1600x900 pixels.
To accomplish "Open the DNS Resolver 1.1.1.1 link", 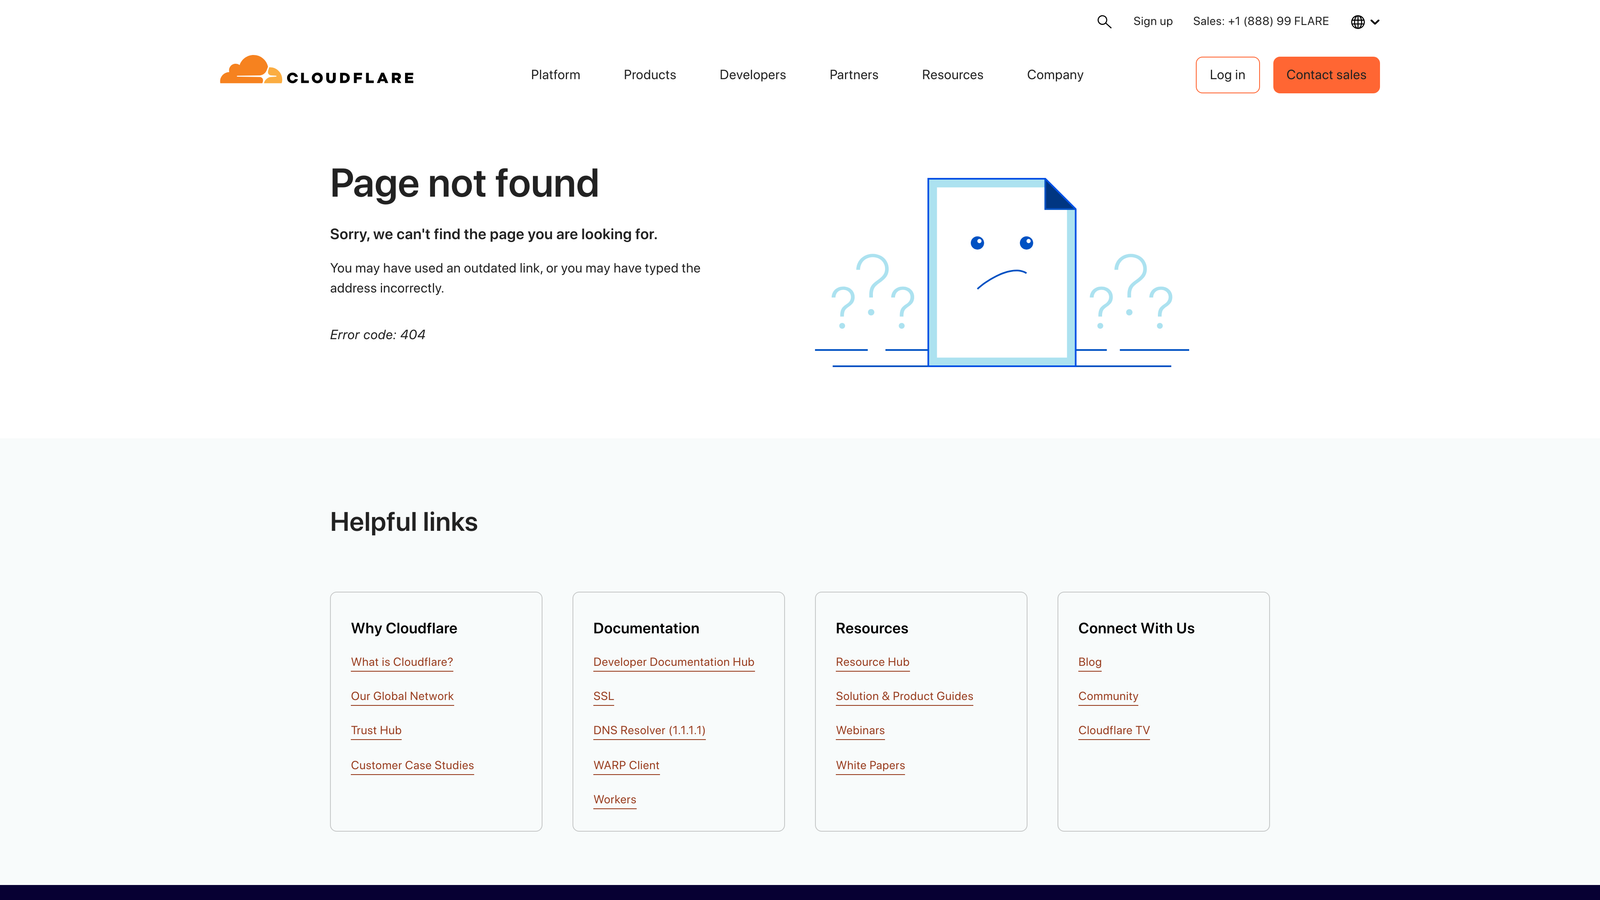I will tap(649, 730).
